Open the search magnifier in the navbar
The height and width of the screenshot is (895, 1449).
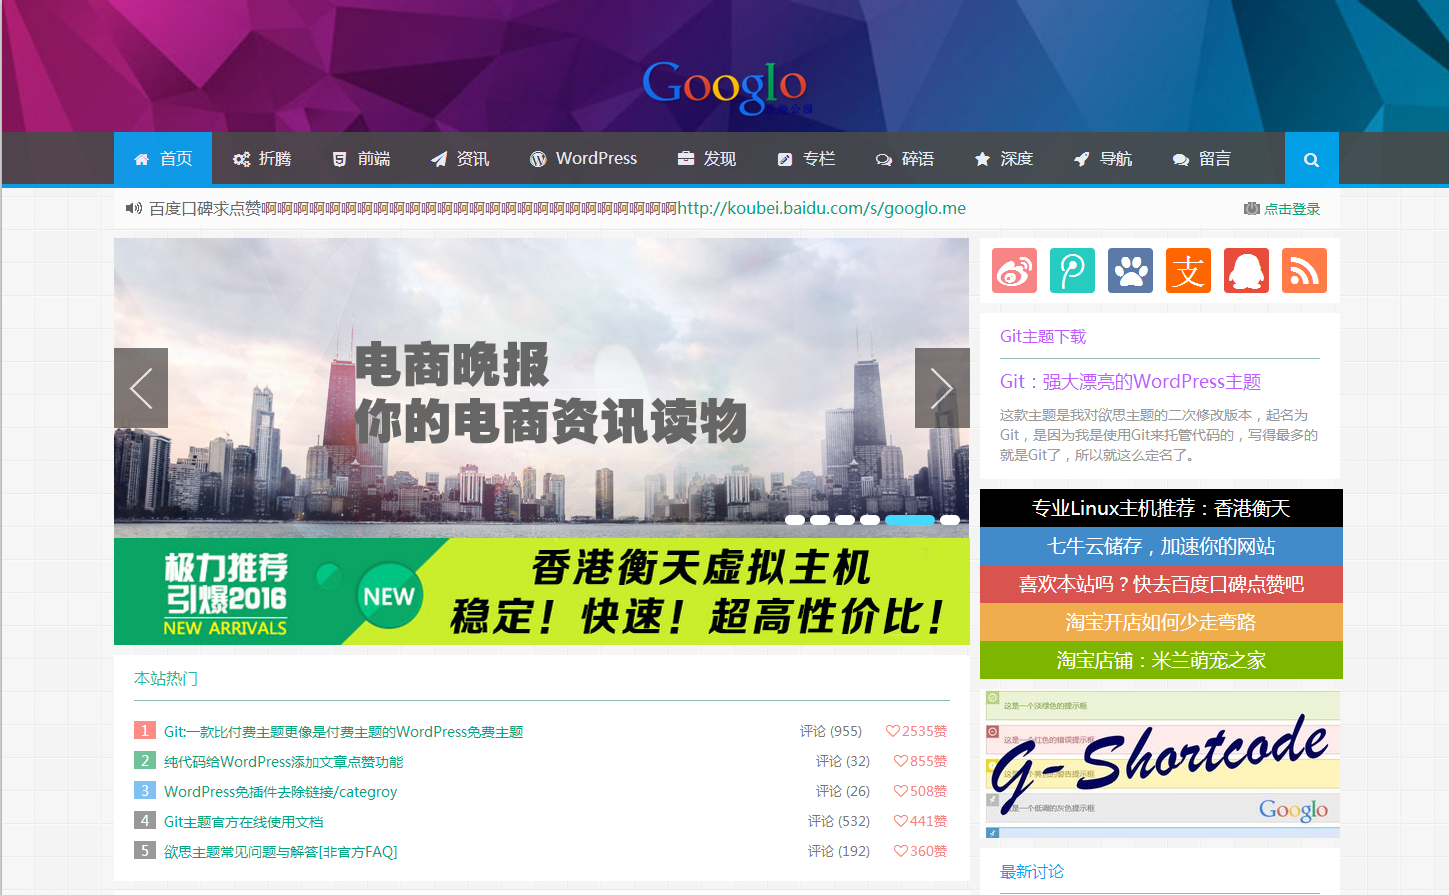coord(1311,158)
